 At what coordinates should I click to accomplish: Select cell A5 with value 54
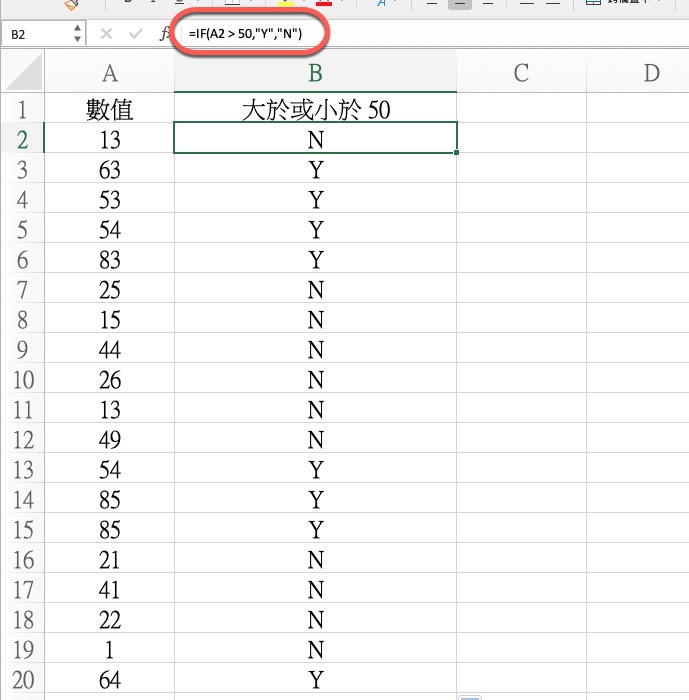pyautogui.click(x=109, y=229)
